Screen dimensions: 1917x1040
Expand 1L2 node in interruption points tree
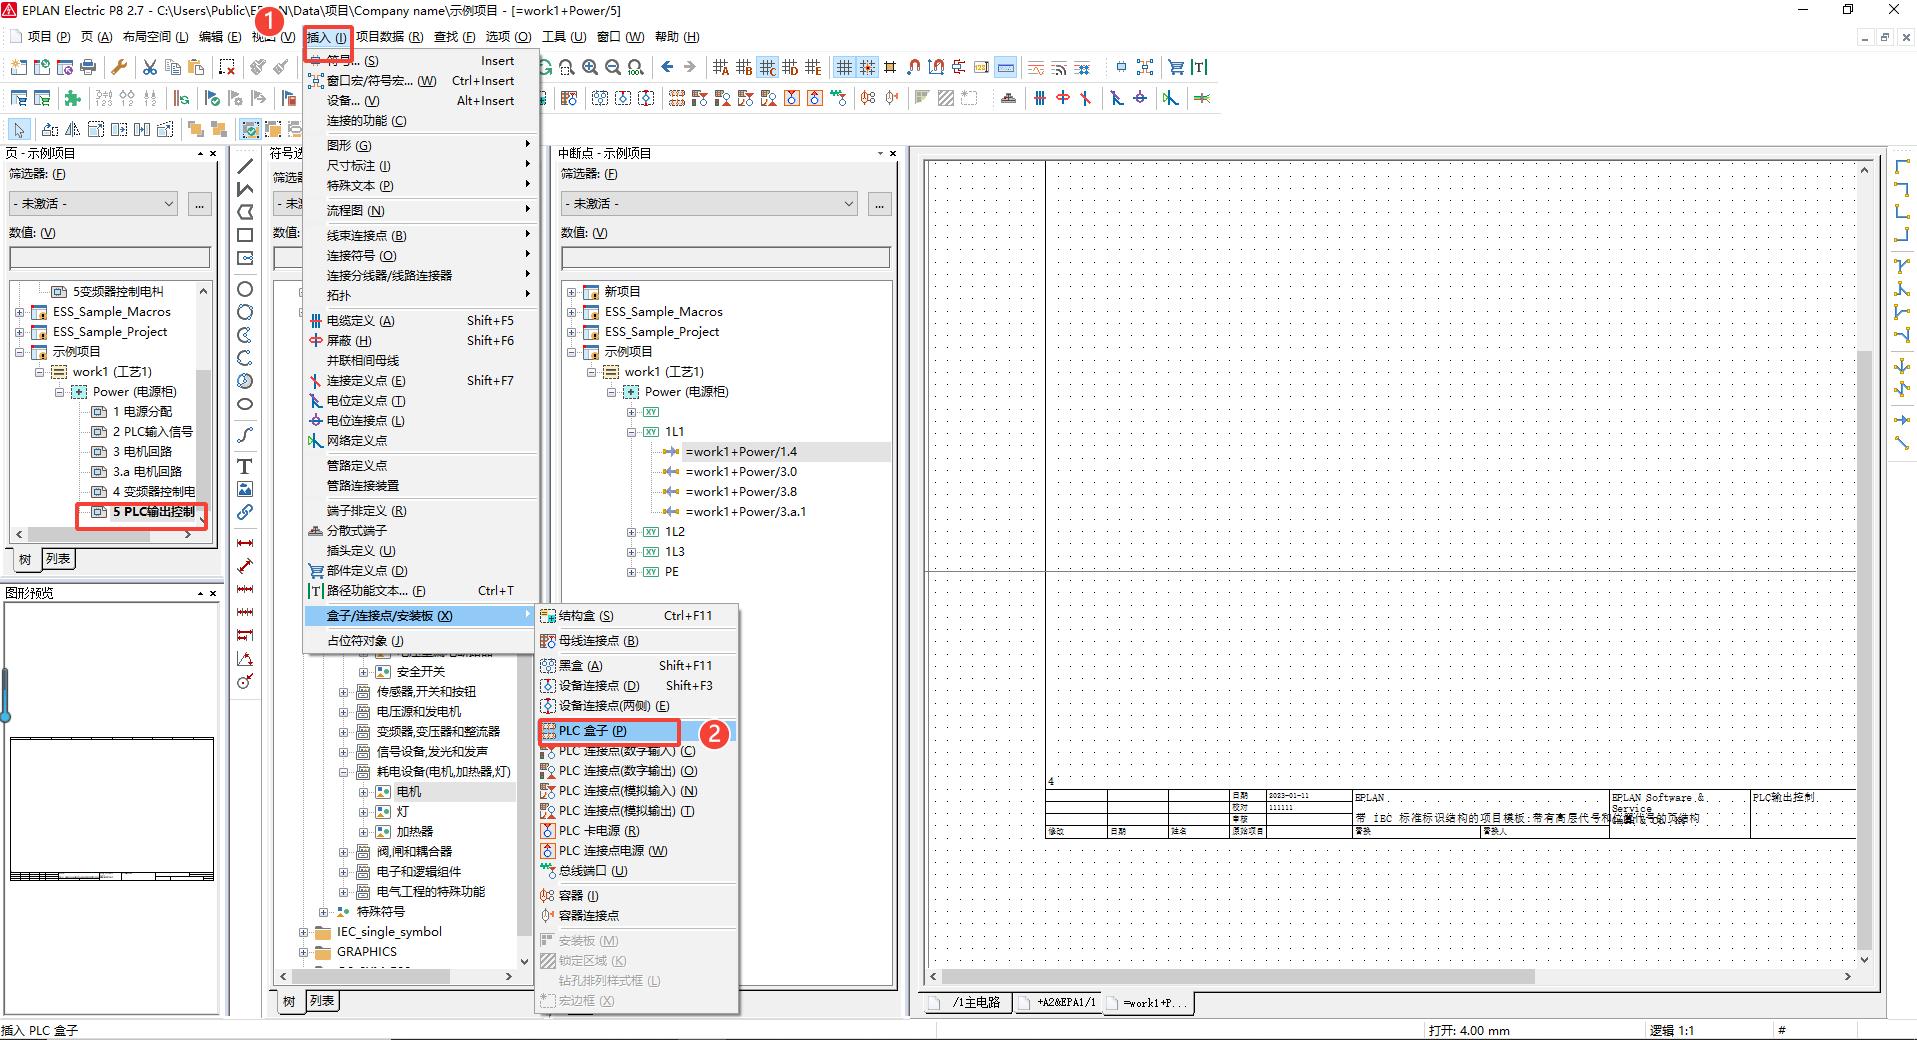coord(632,532)
